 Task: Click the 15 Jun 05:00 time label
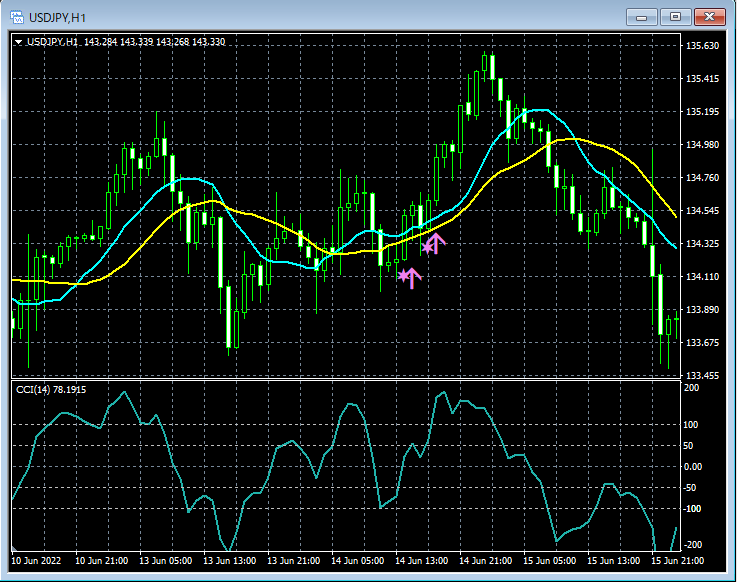coord(549,560)
